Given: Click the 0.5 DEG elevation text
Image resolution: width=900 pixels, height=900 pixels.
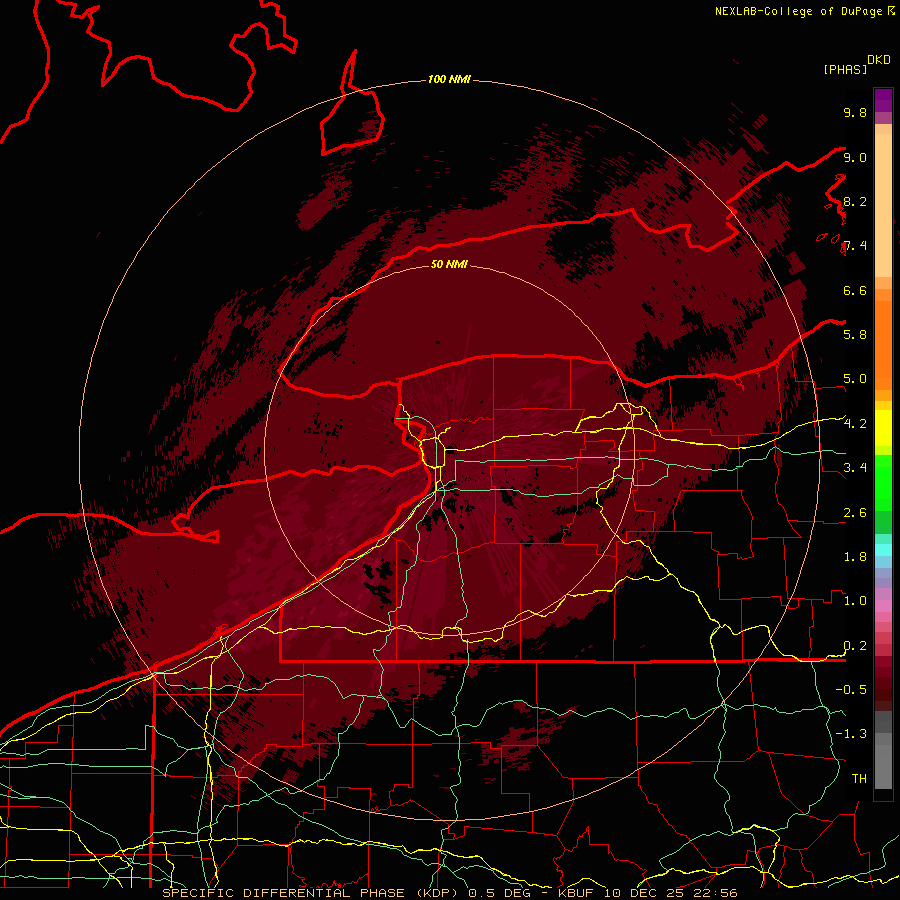Looking at the screenshot, I should (x=501, y=893).
